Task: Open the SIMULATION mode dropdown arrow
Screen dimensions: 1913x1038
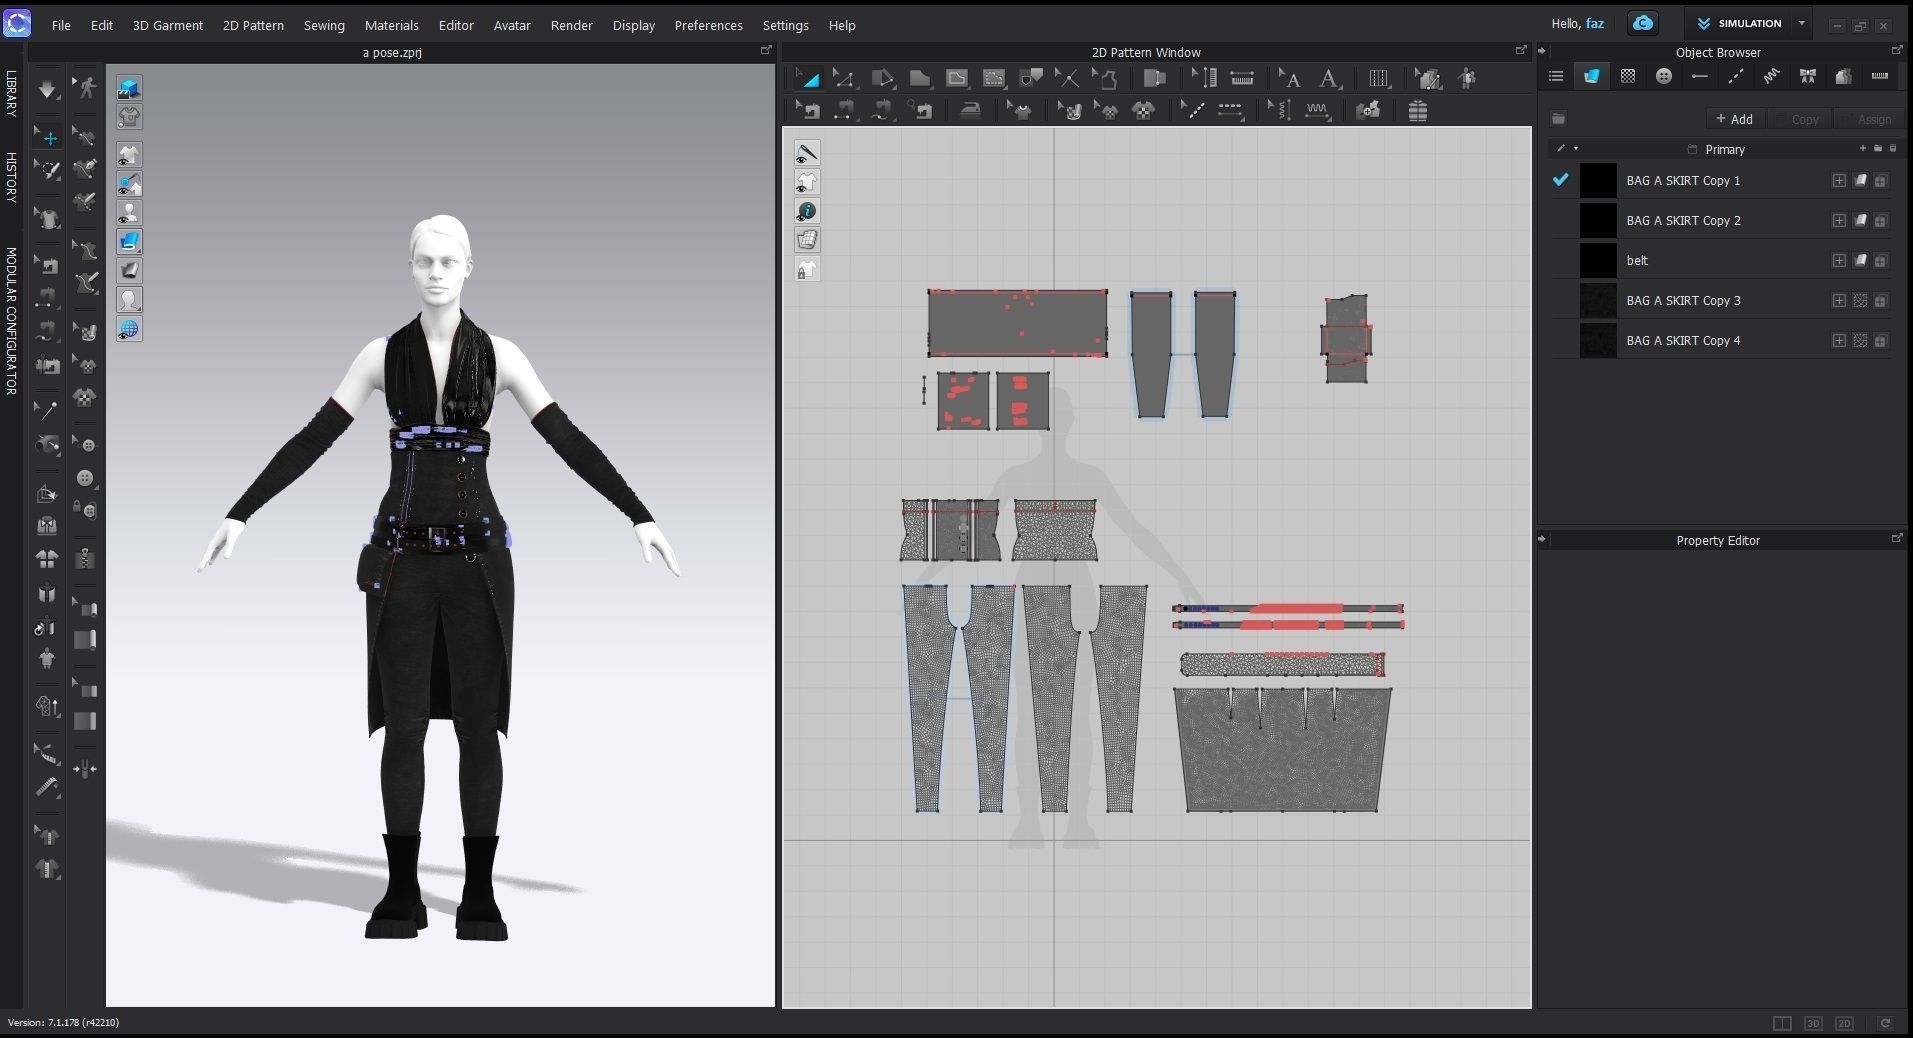Action: [1802, 23]
